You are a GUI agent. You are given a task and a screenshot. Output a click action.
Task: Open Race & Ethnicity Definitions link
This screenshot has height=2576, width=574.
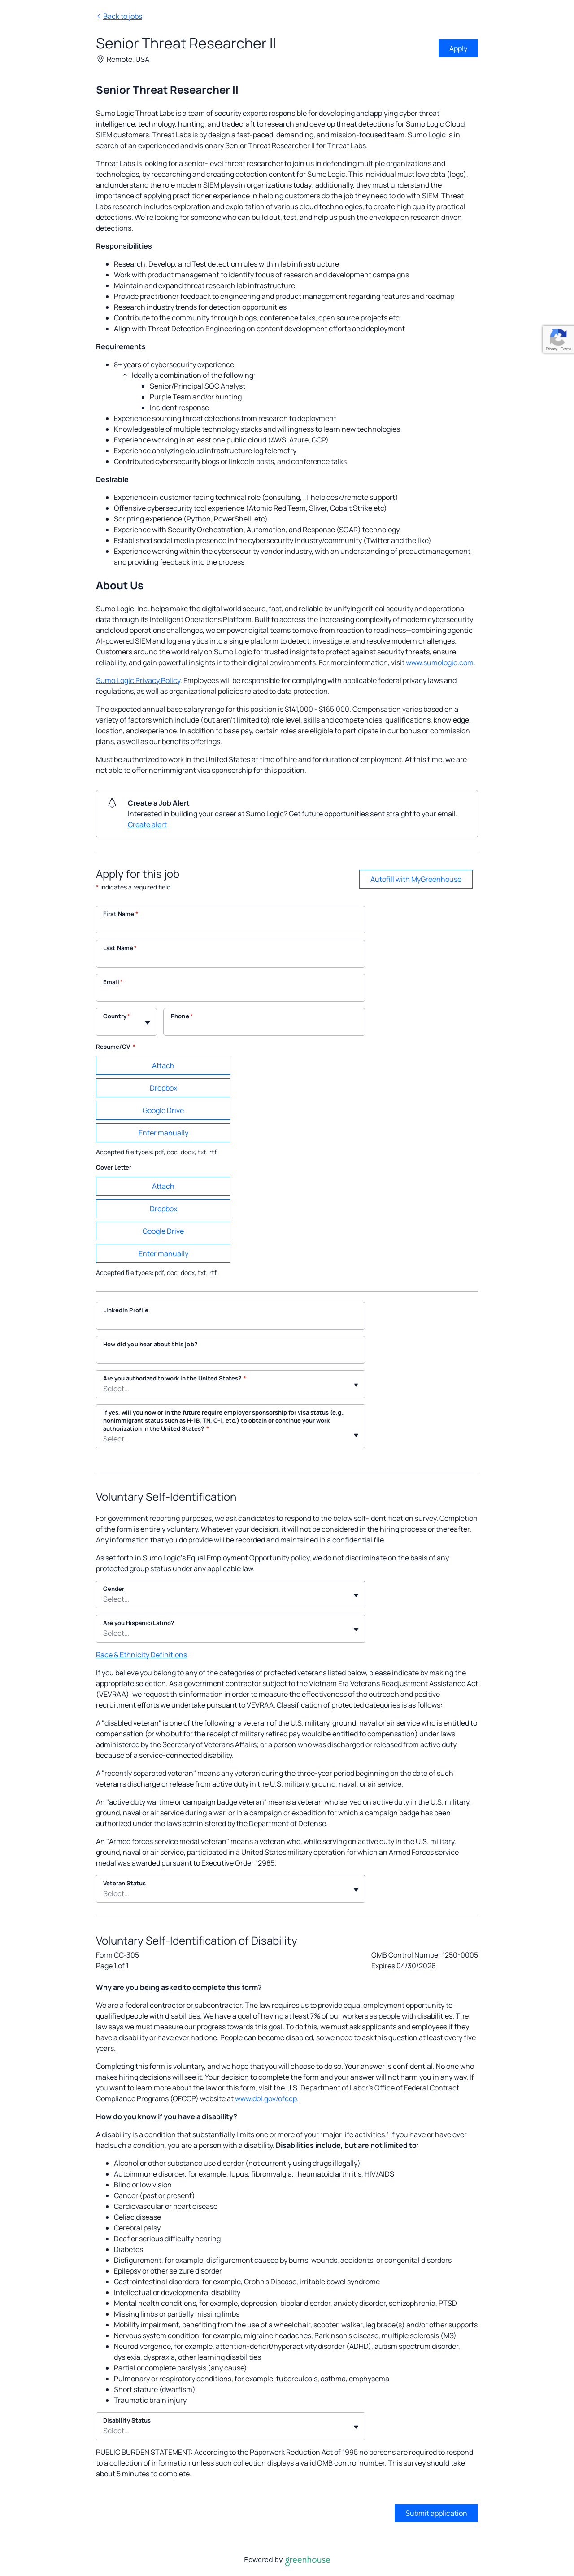tap(141, 1655)
